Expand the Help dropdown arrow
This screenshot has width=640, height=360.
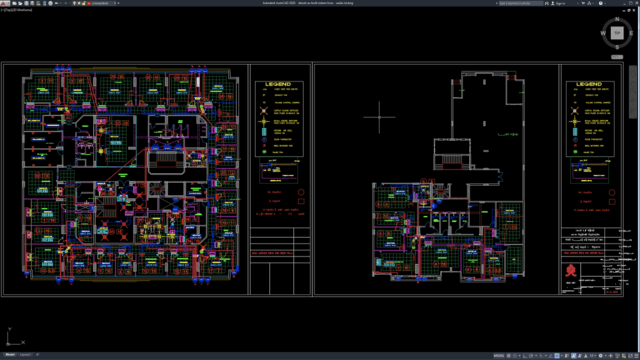pyautogui.click(x=605, y=3)
